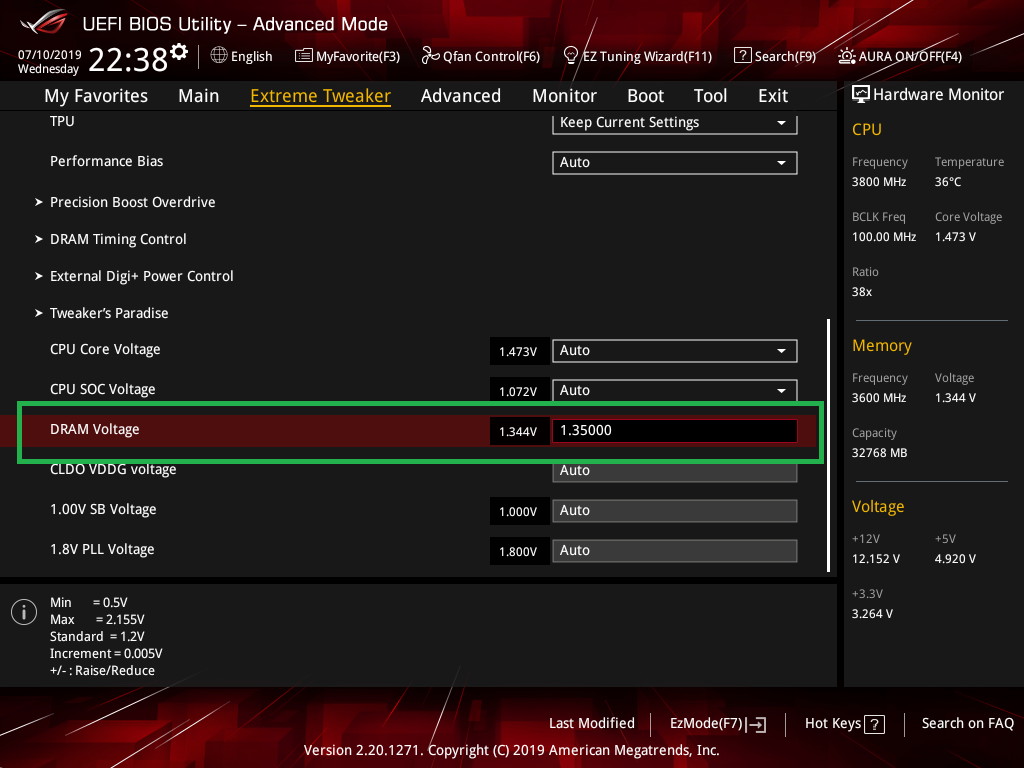Viewport: 1024px width, 768px height.
Task: Click Qfan Control(F6) label
Action: [x=491, y=57]
